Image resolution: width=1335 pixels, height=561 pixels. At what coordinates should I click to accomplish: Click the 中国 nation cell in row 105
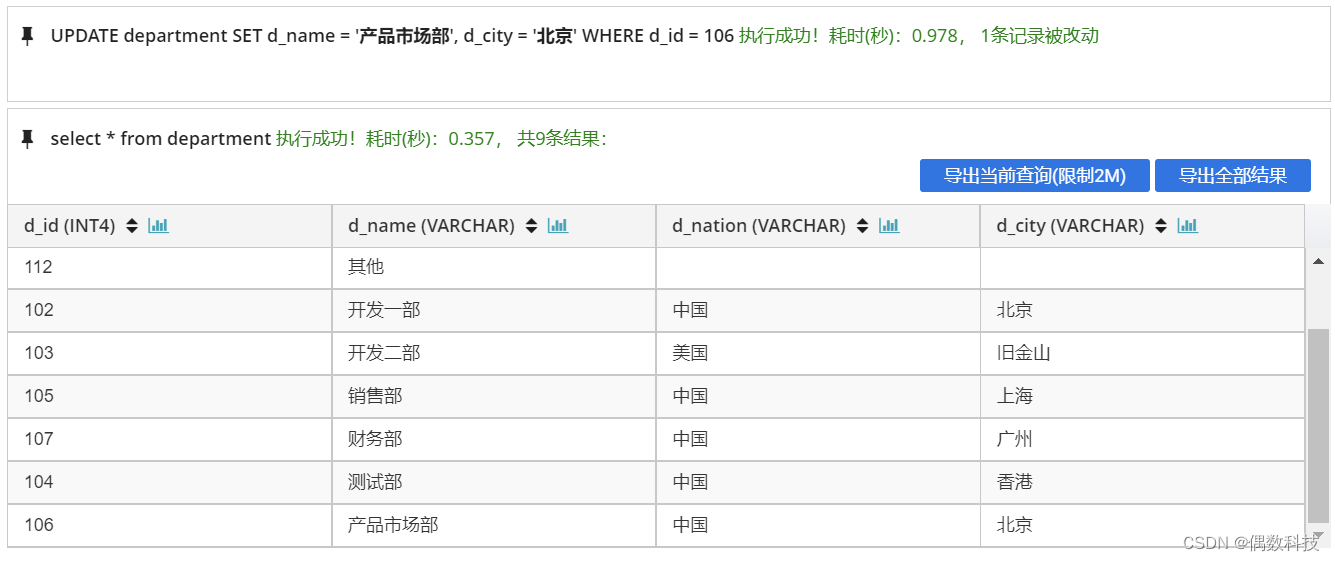tap(818, 396)
